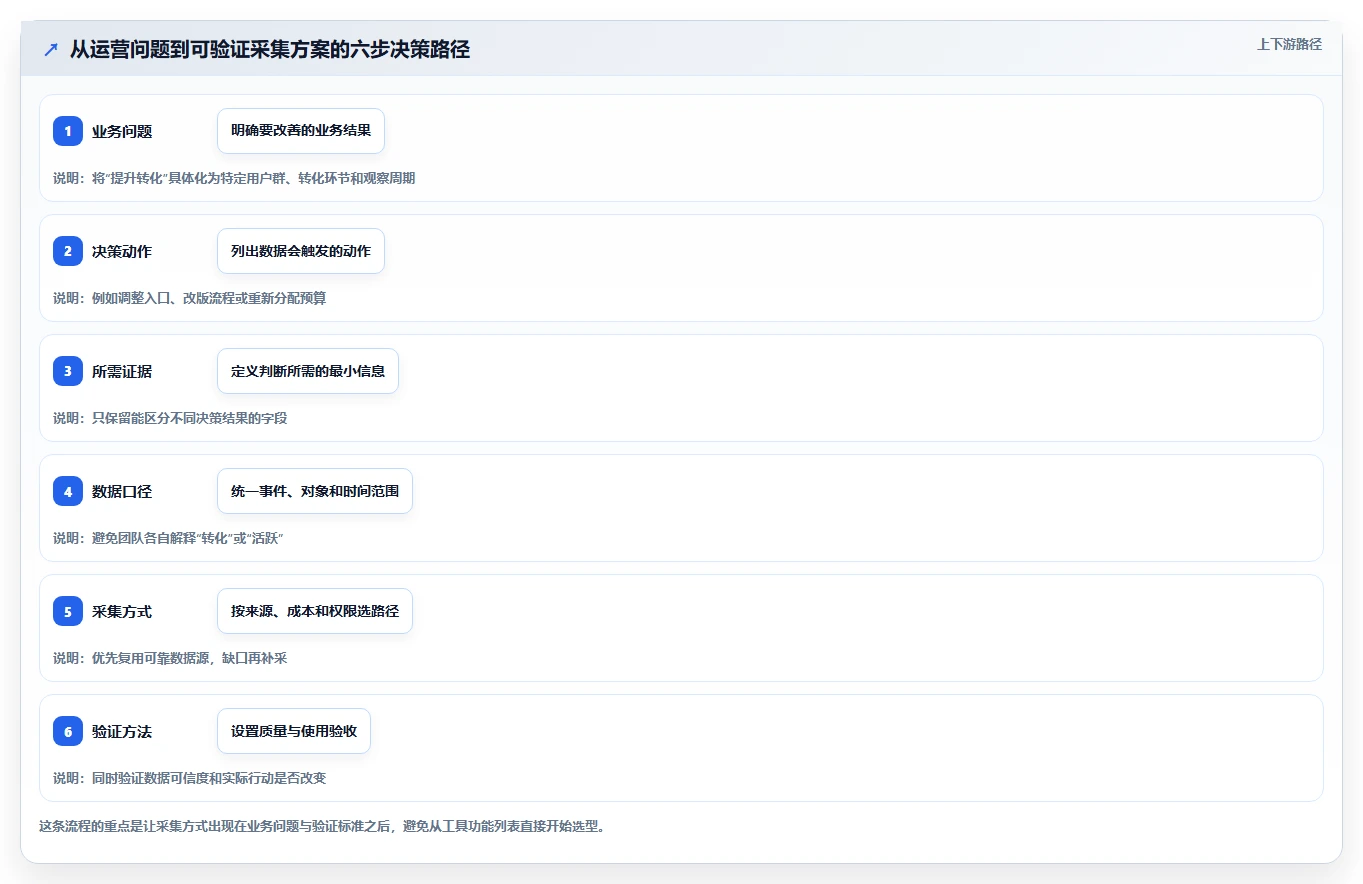
Task: Click the title 从运营问题到可验证采集方案的六步决策路径
Action: pyautogui.click(x=270, y=50)
